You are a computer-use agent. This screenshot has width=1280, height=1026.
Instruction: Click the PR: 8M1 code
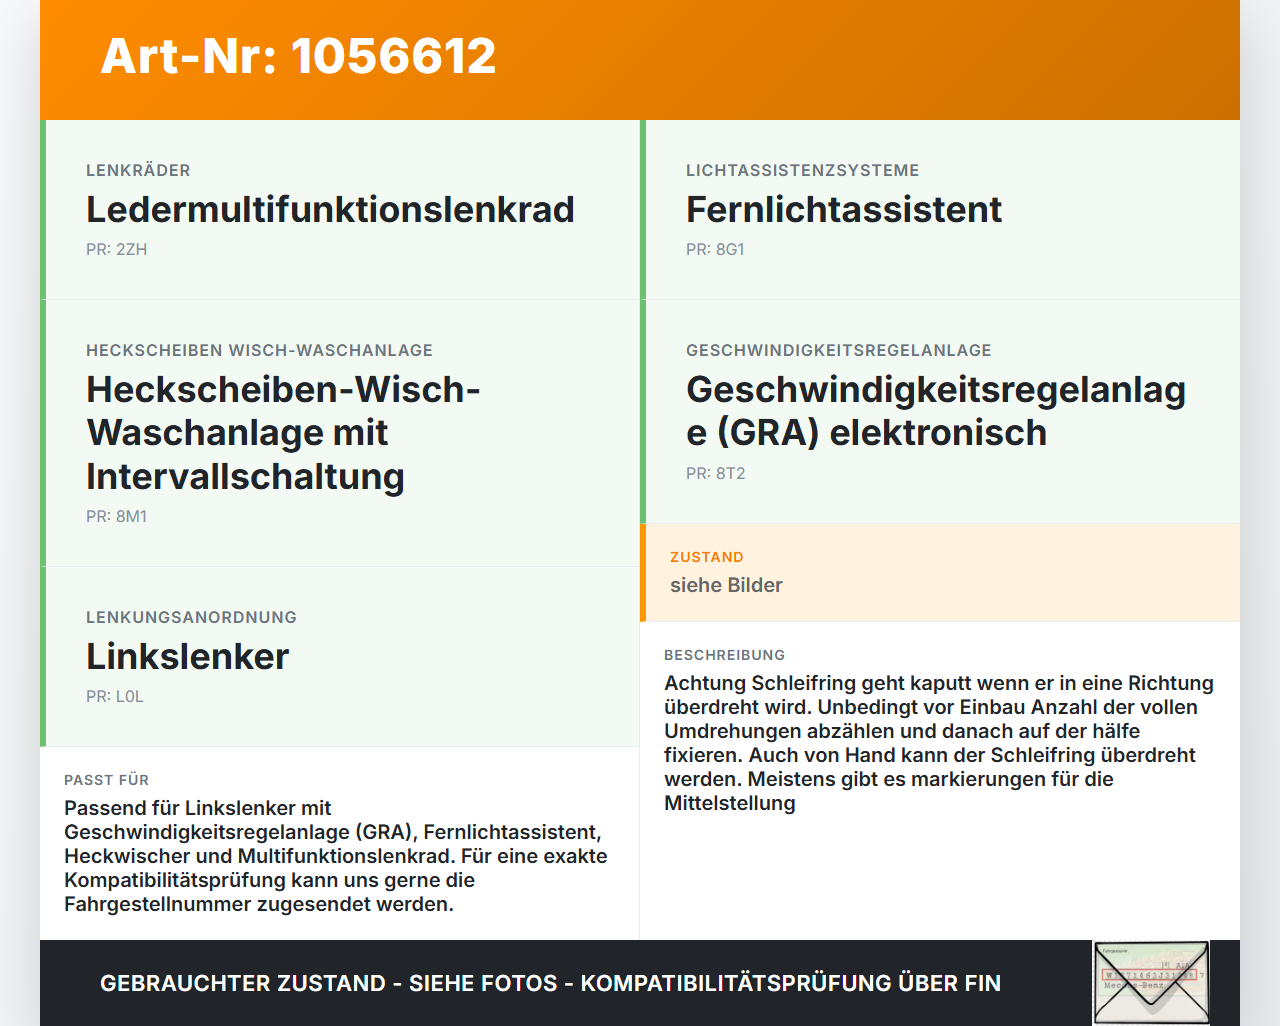[x=116, y=516]
